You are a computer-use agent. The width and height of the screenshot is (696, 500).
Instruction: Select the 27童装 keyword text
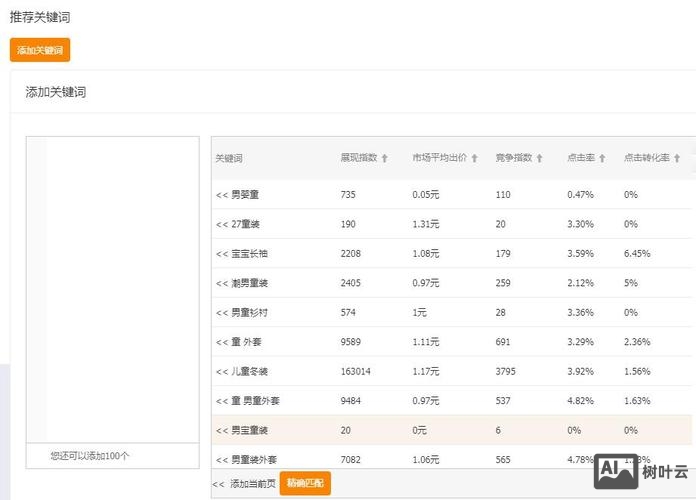coord(245,224)
